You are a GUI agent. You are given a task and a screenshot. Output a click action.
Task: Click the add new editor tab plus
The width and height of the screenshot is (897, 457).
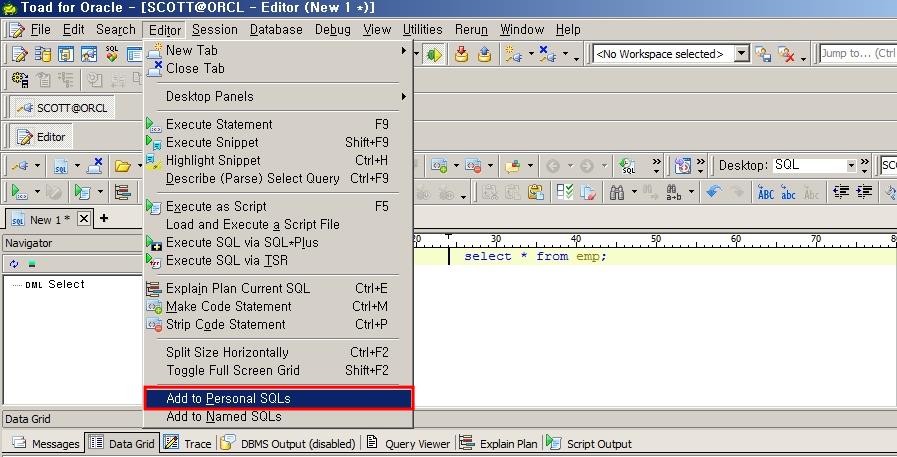[103, 219]
